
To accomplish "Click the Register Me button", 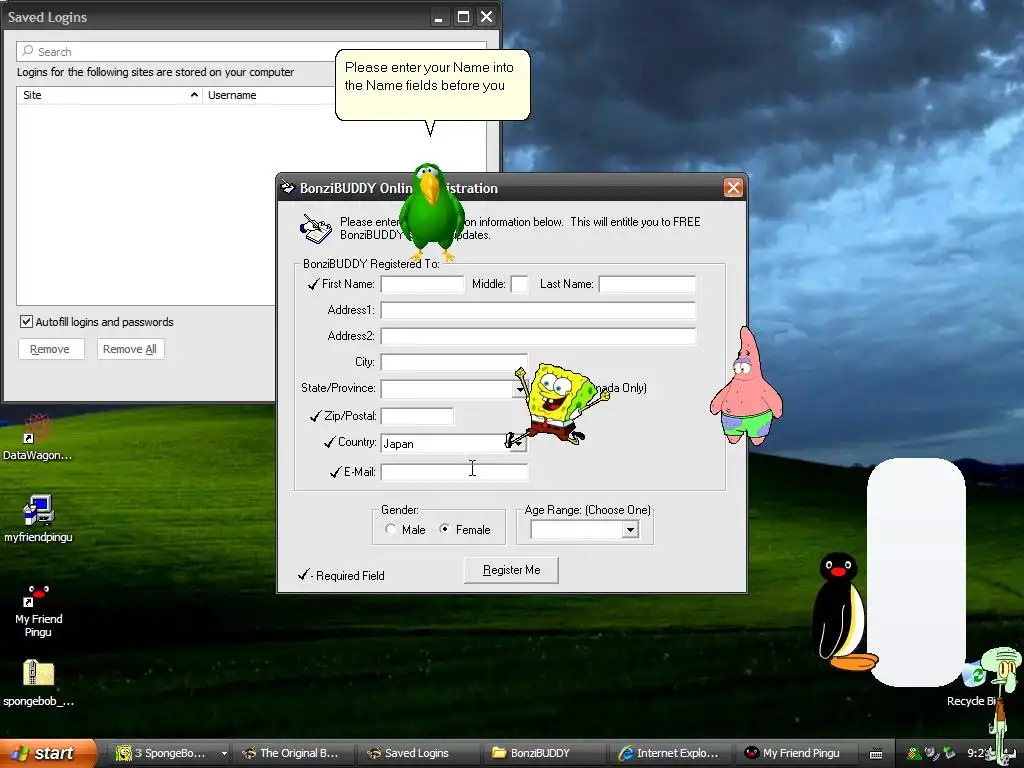I will 511,570.
